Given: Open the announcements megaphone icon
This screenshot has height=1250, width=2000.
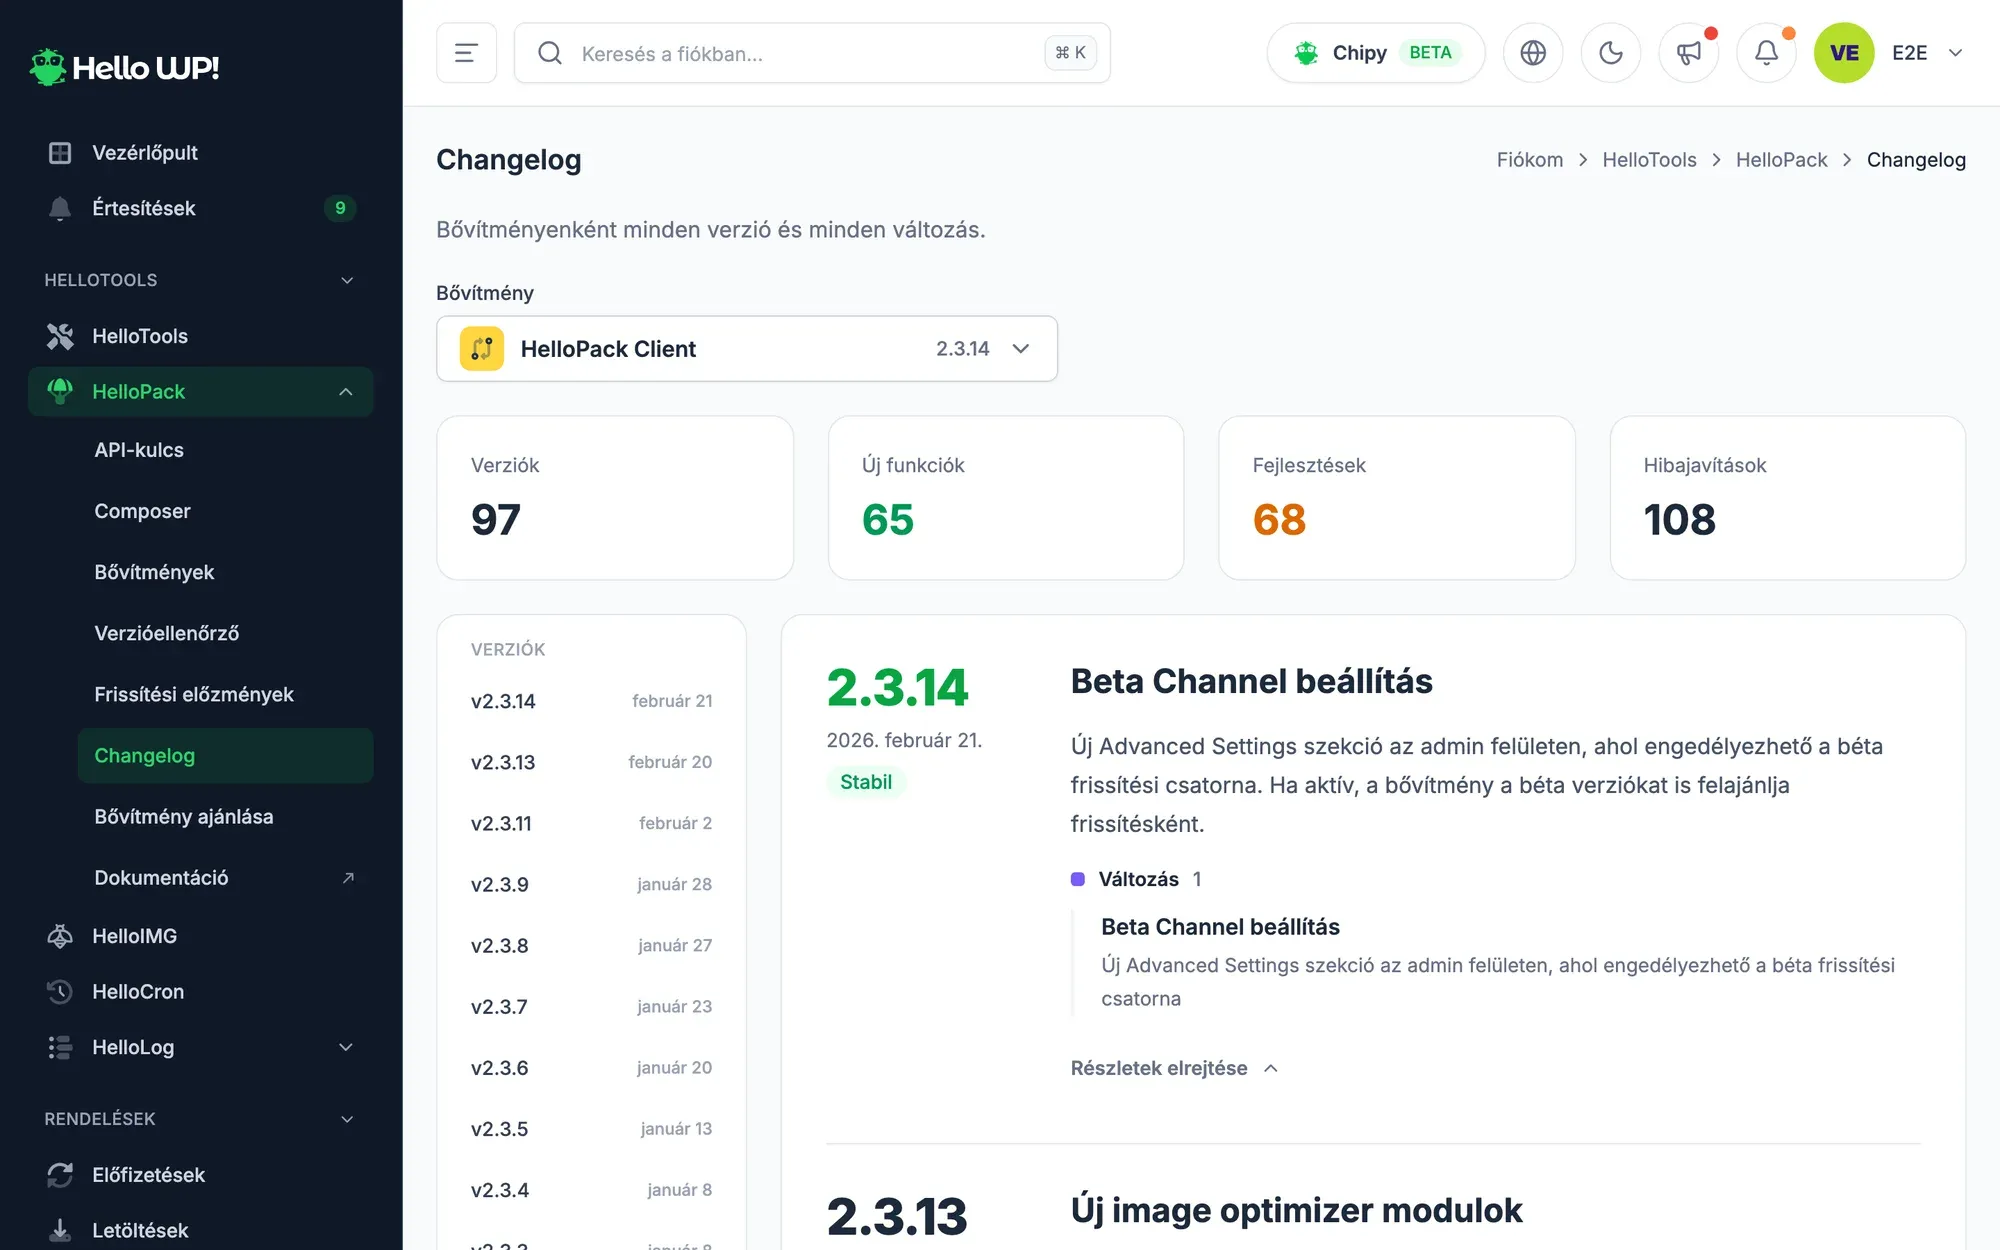Looking at the screenshot, I should pos(1689,53).
